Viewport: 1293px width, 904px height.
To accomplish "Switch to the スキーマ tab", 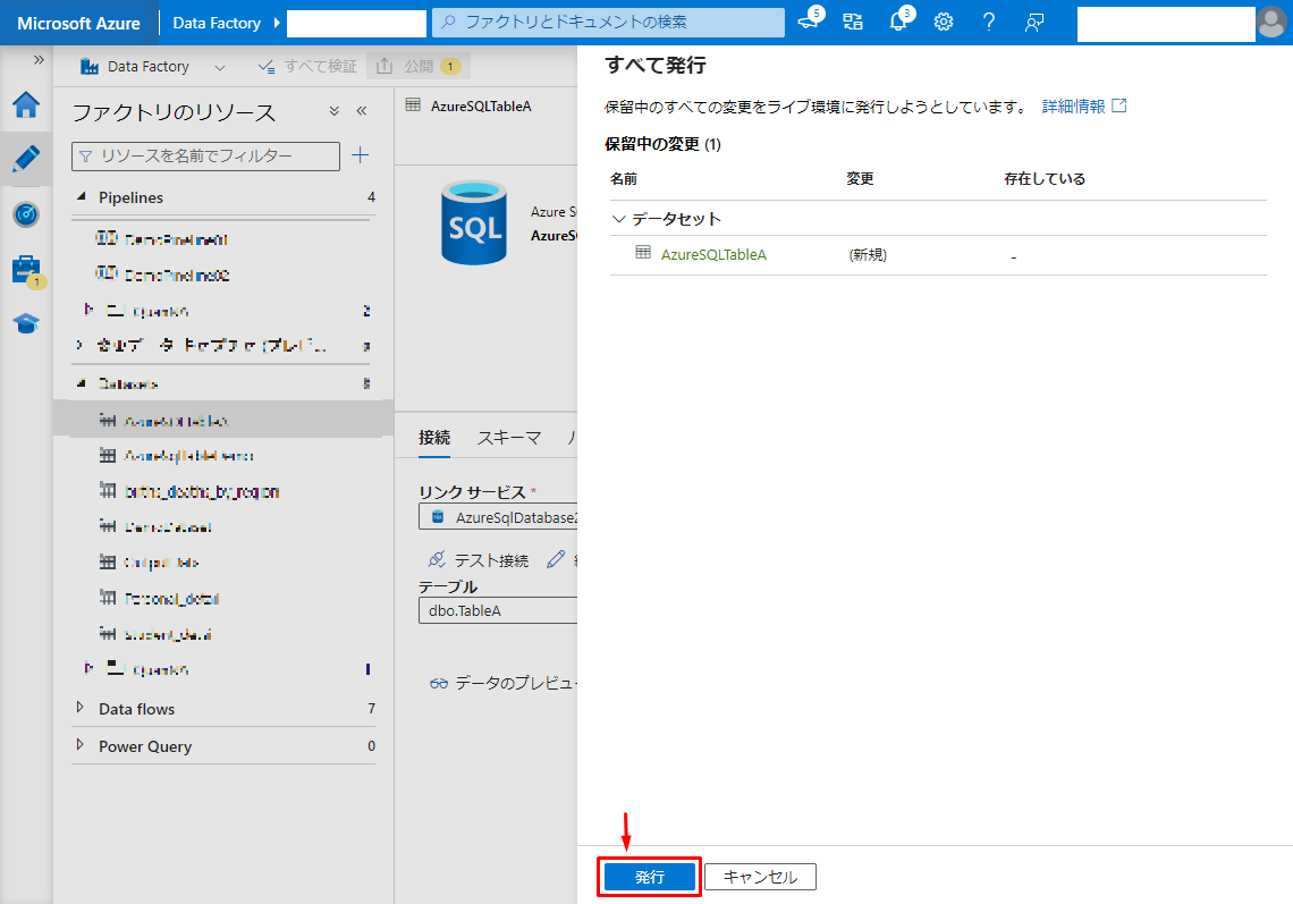I will [x=509, y=437].
